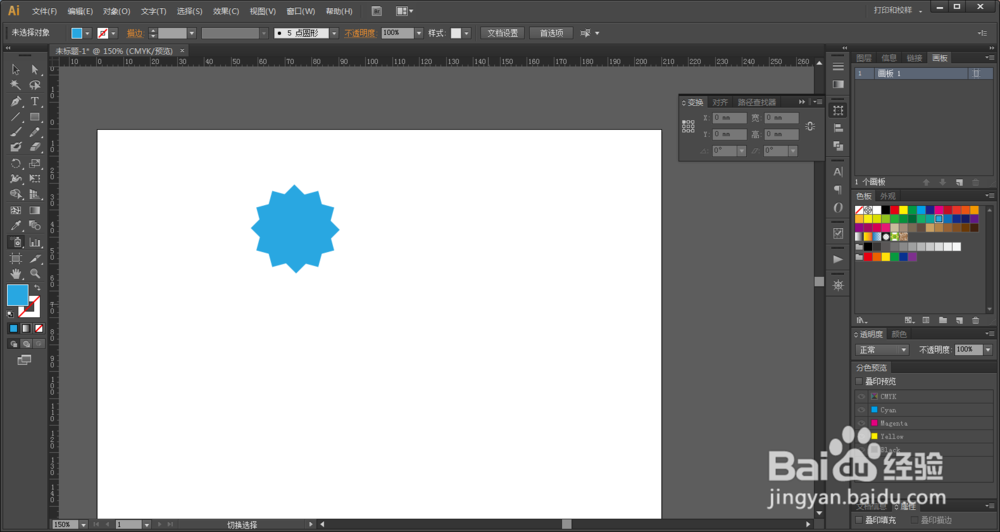Screen dimensions: 1000x532
Task: Click the 不透明度 link in control bar
Action: pos(360,33)
